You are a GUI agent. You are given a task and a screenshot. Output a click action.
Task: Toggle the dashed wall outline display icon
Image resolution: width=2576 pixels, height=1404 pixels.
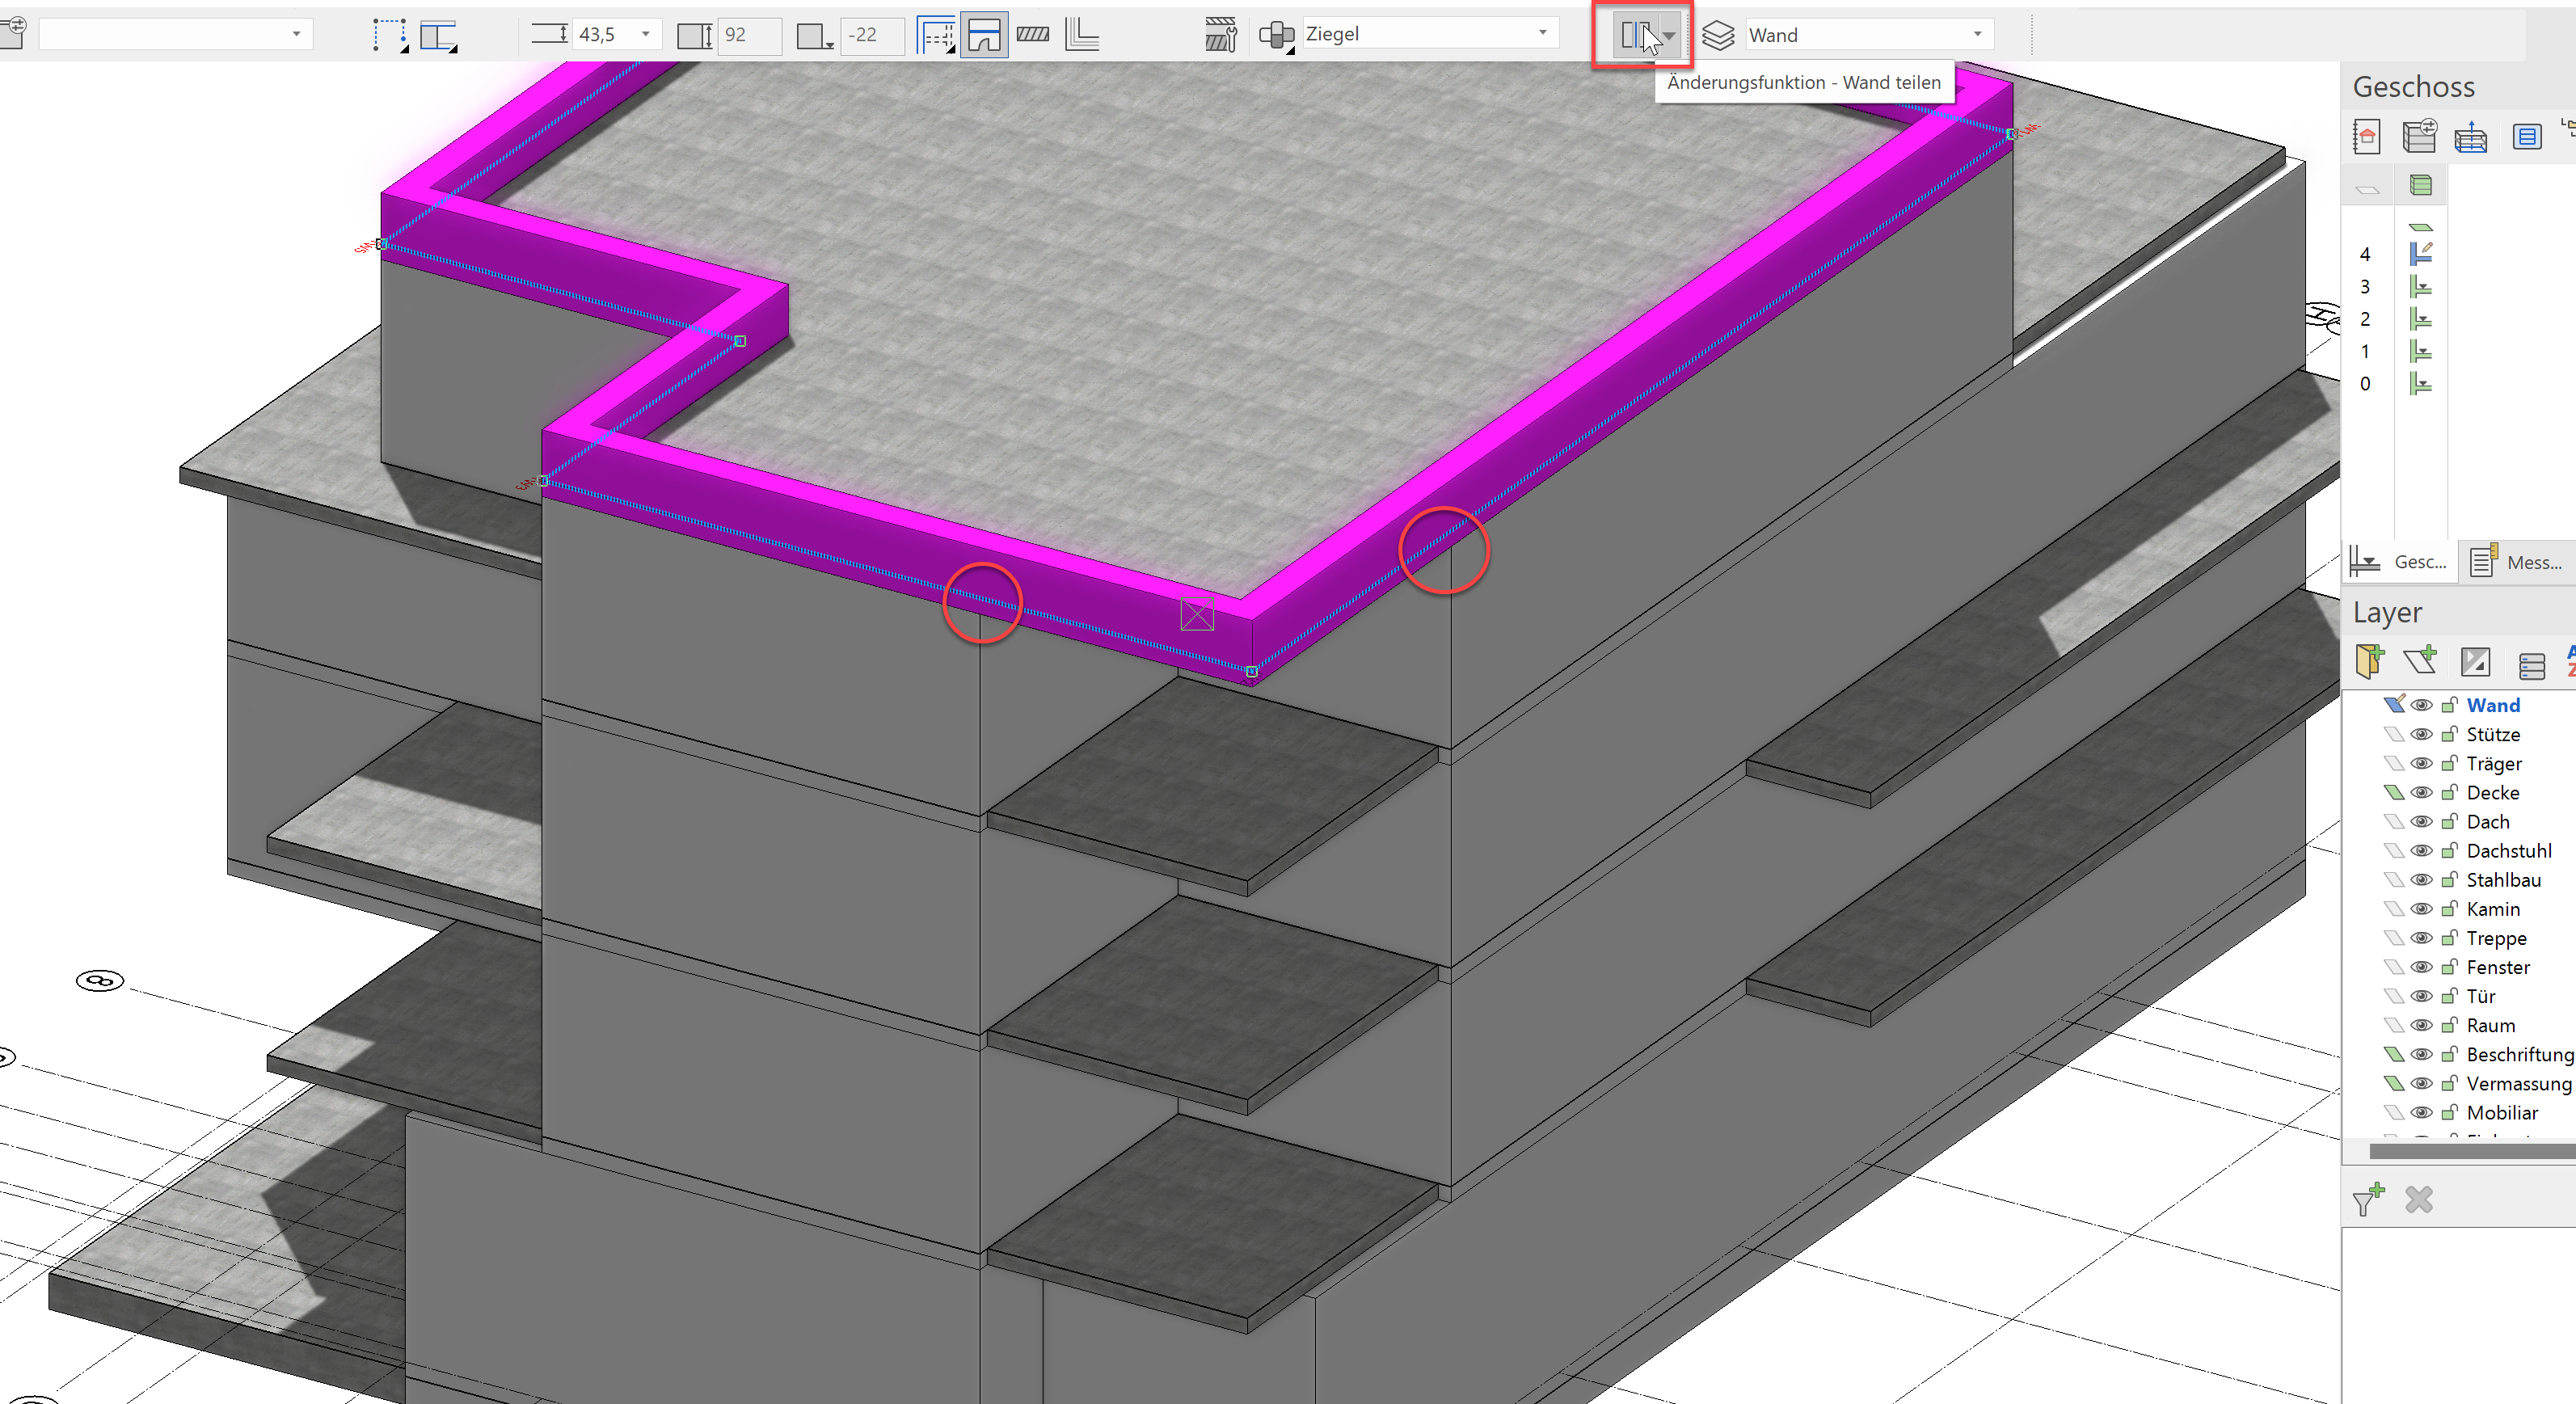click(936, 35)
